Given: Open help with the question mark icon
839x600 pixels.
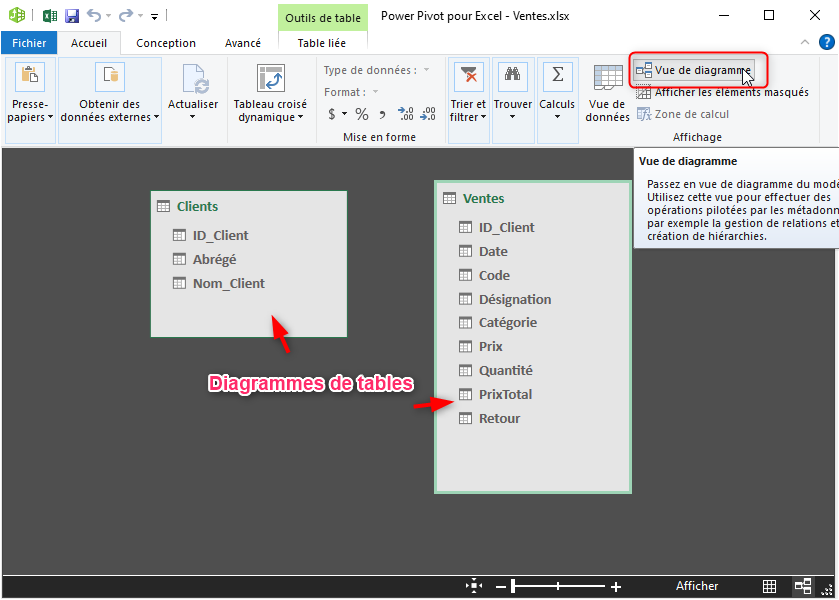Looking at the screenshot, I should (x=827, y=42).
